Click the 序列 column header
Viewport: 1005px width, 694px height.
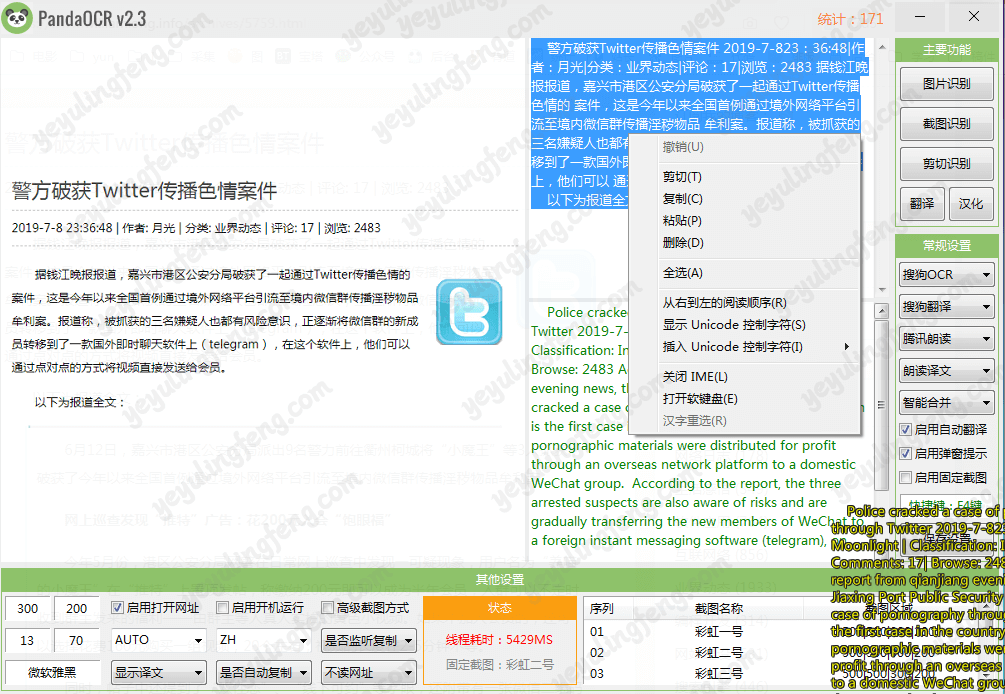click(608, 608)
